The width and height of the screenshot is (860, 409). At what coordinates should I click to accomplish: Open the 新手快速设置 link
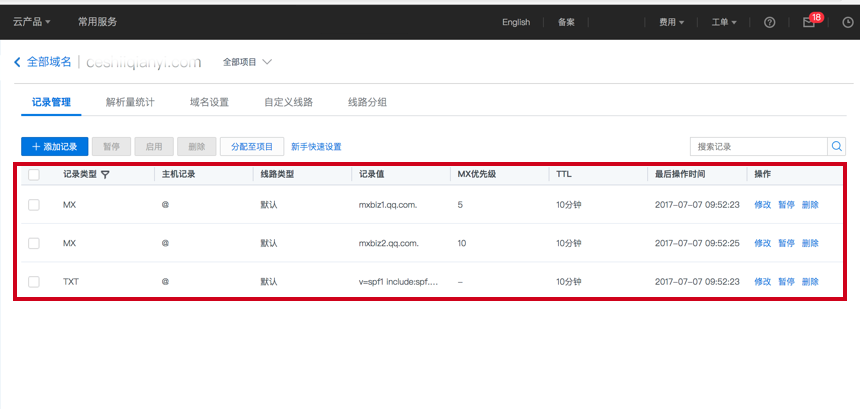click(316, 146)
